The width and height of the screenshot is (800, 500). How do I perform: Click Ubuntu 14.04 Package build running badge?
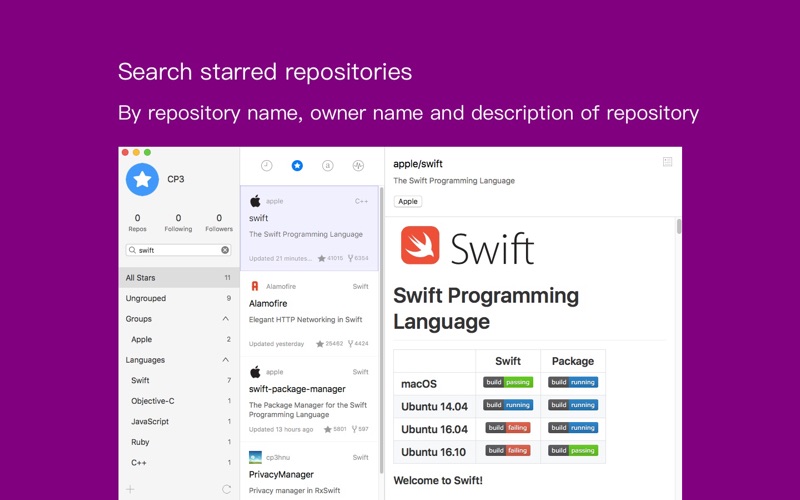click(573, 405)
